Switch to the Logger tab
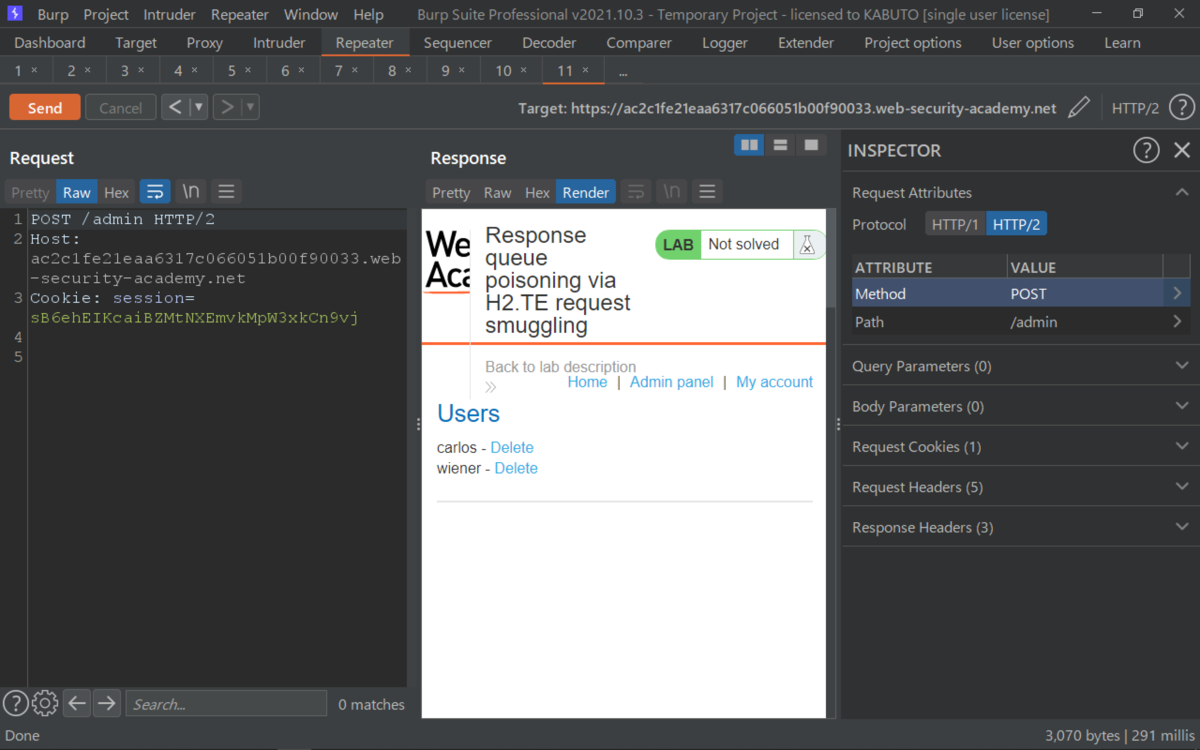This screenshot has width=1200, height=750. (725, 43)
